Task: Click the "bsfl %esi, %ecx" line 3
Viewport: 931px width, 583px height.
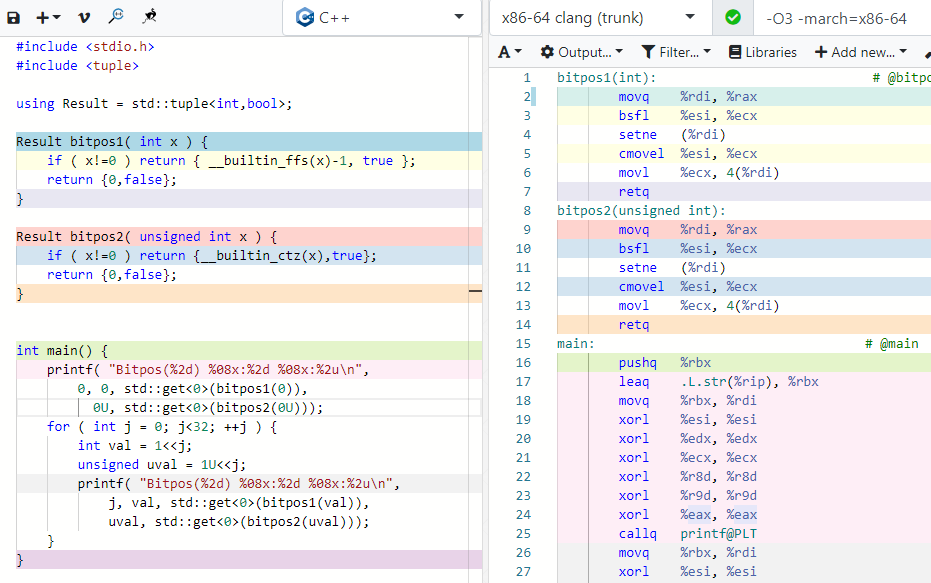Action: click(x=688, y=116)
